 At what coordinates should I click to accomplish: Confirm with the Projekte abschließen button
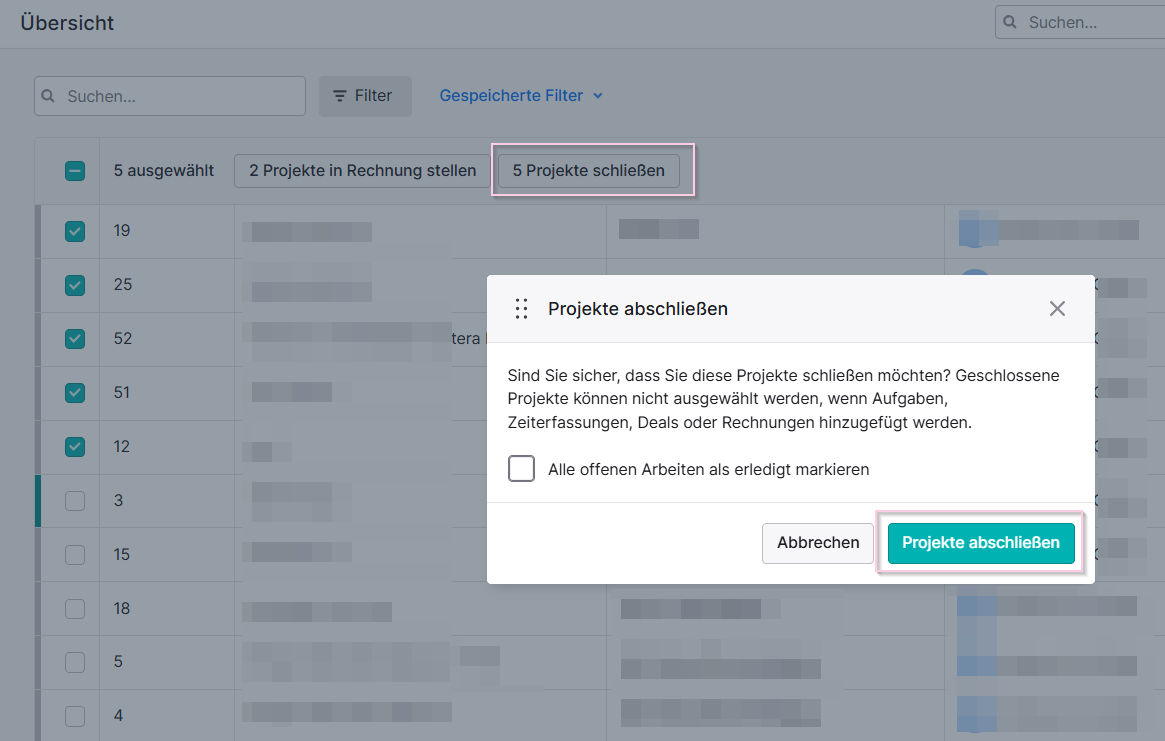tap(981, 543)
